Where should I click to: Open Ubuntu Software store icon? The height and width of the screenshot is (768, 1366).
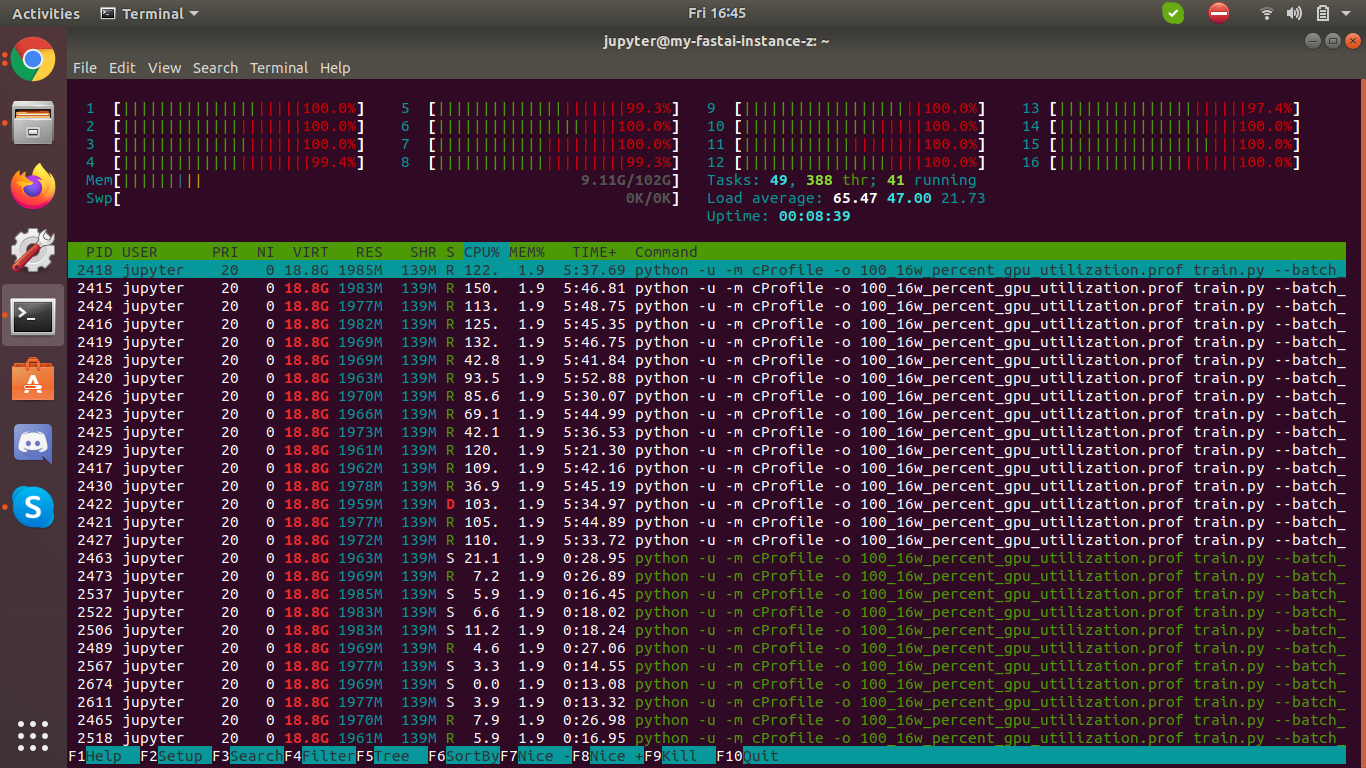coord(33,379)
